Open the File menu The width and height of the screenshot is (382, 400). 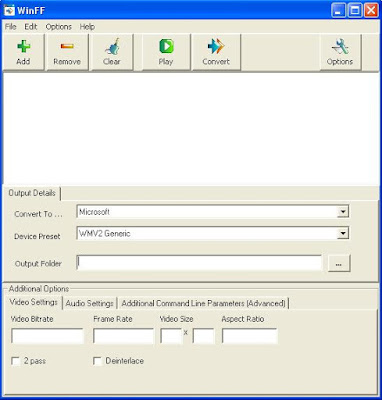(x=11, y=27)
